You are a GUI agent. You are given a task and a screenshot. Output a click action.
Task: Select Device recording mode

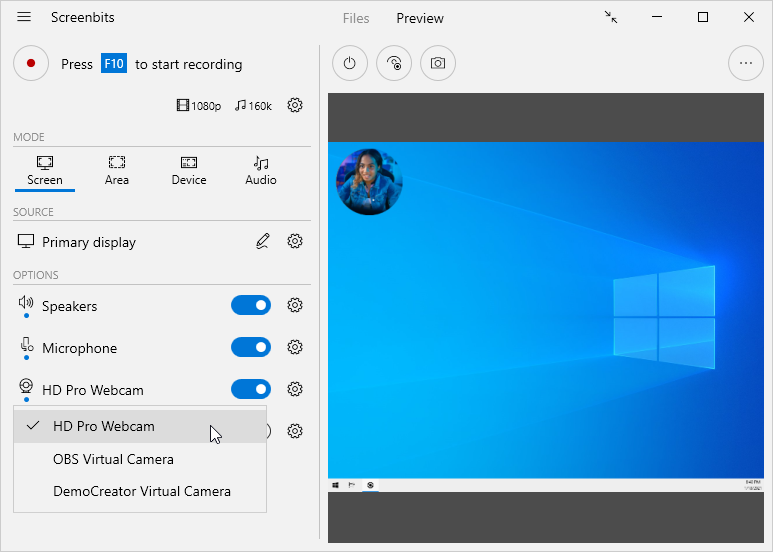tap(189, 172)
